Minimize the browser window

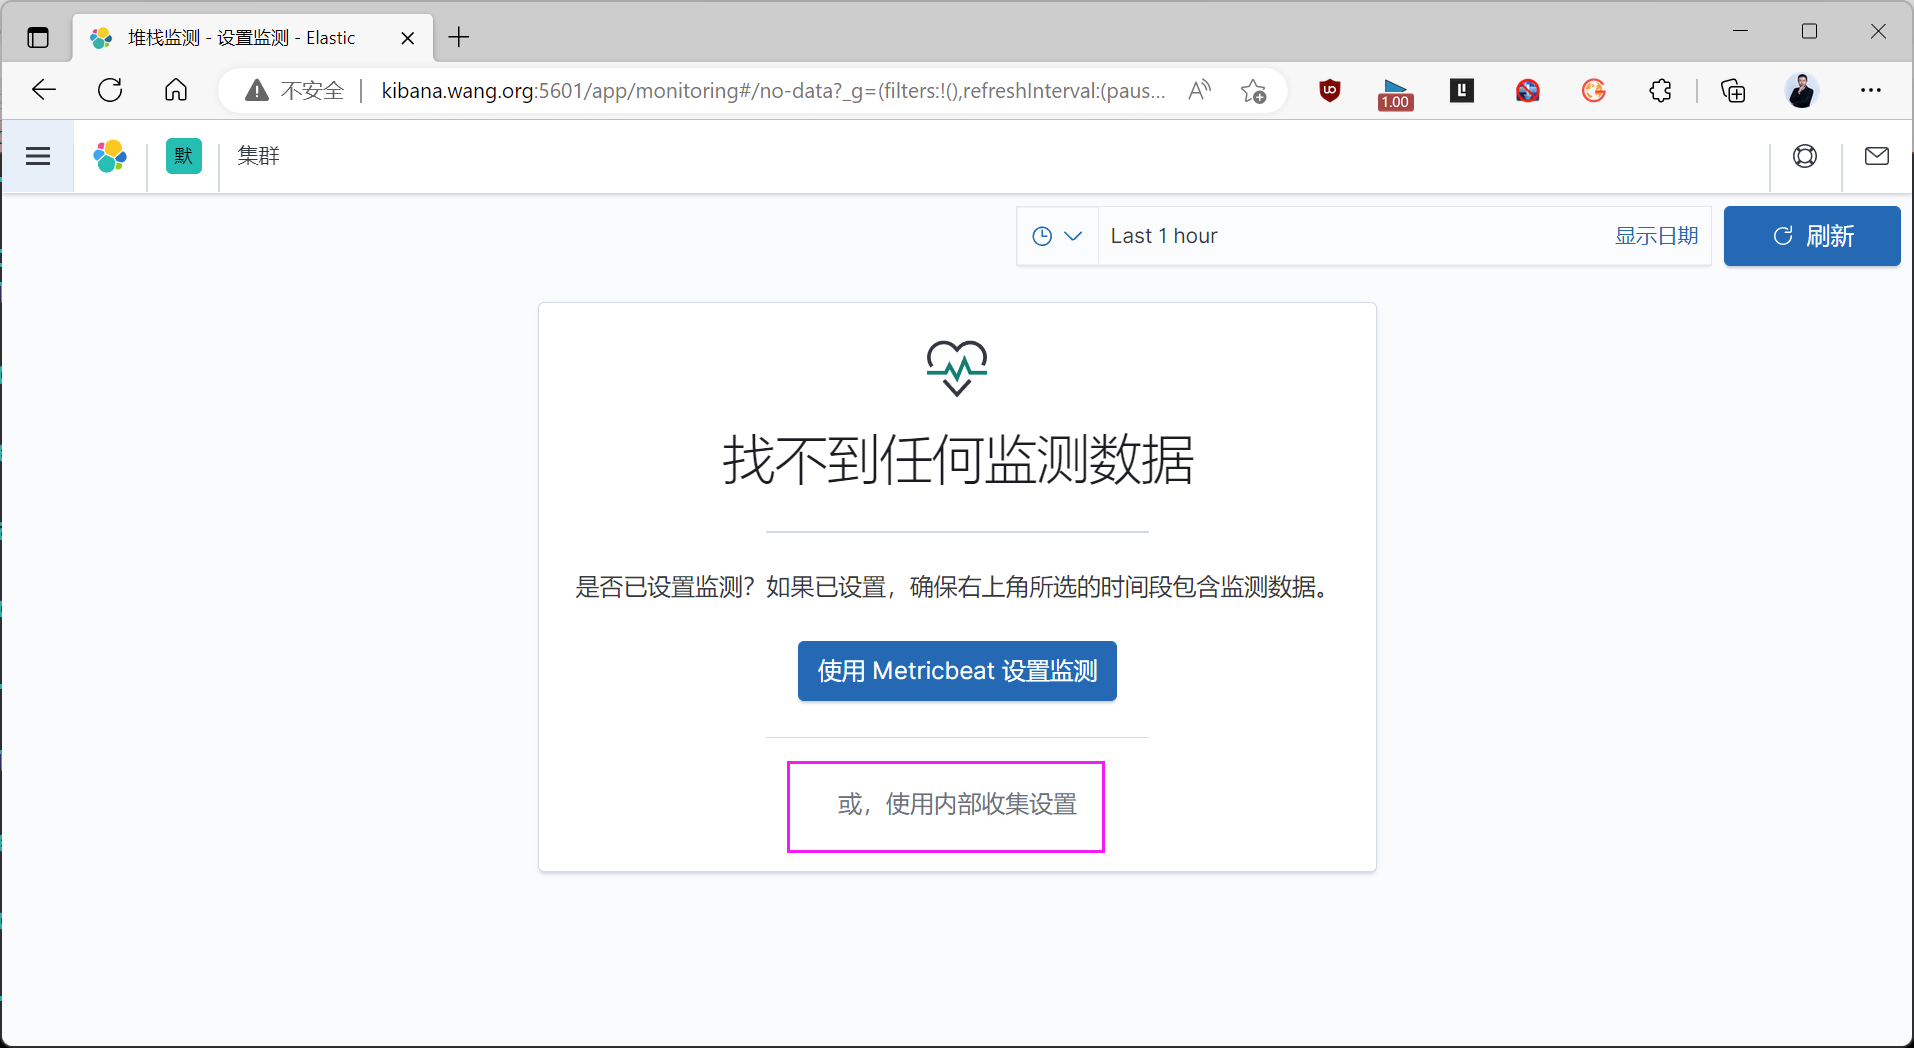coord(1741,31)
